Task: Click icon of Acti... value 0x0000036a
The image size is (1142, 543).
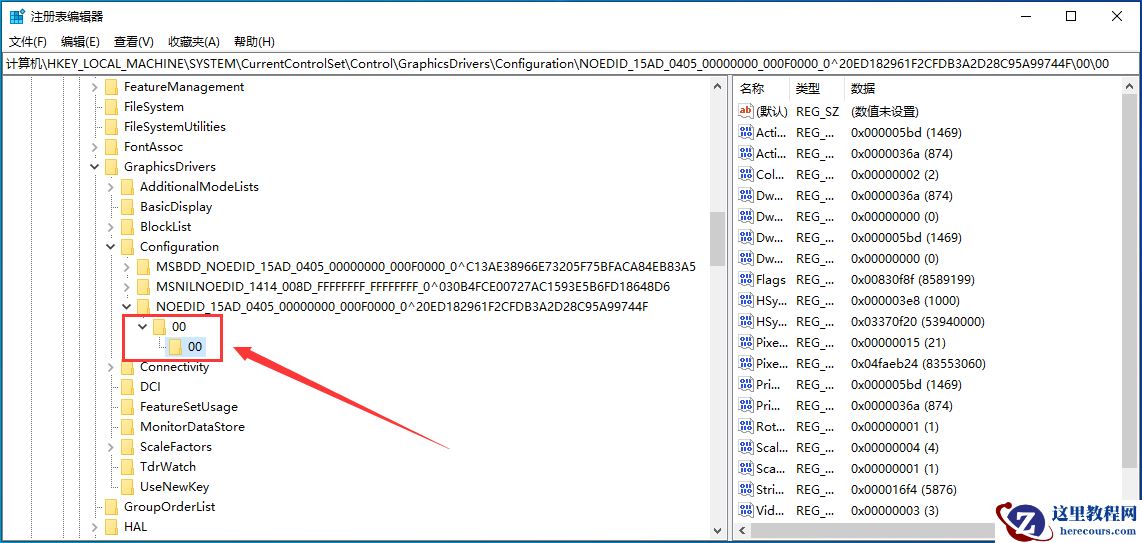Action: (745, 154)
